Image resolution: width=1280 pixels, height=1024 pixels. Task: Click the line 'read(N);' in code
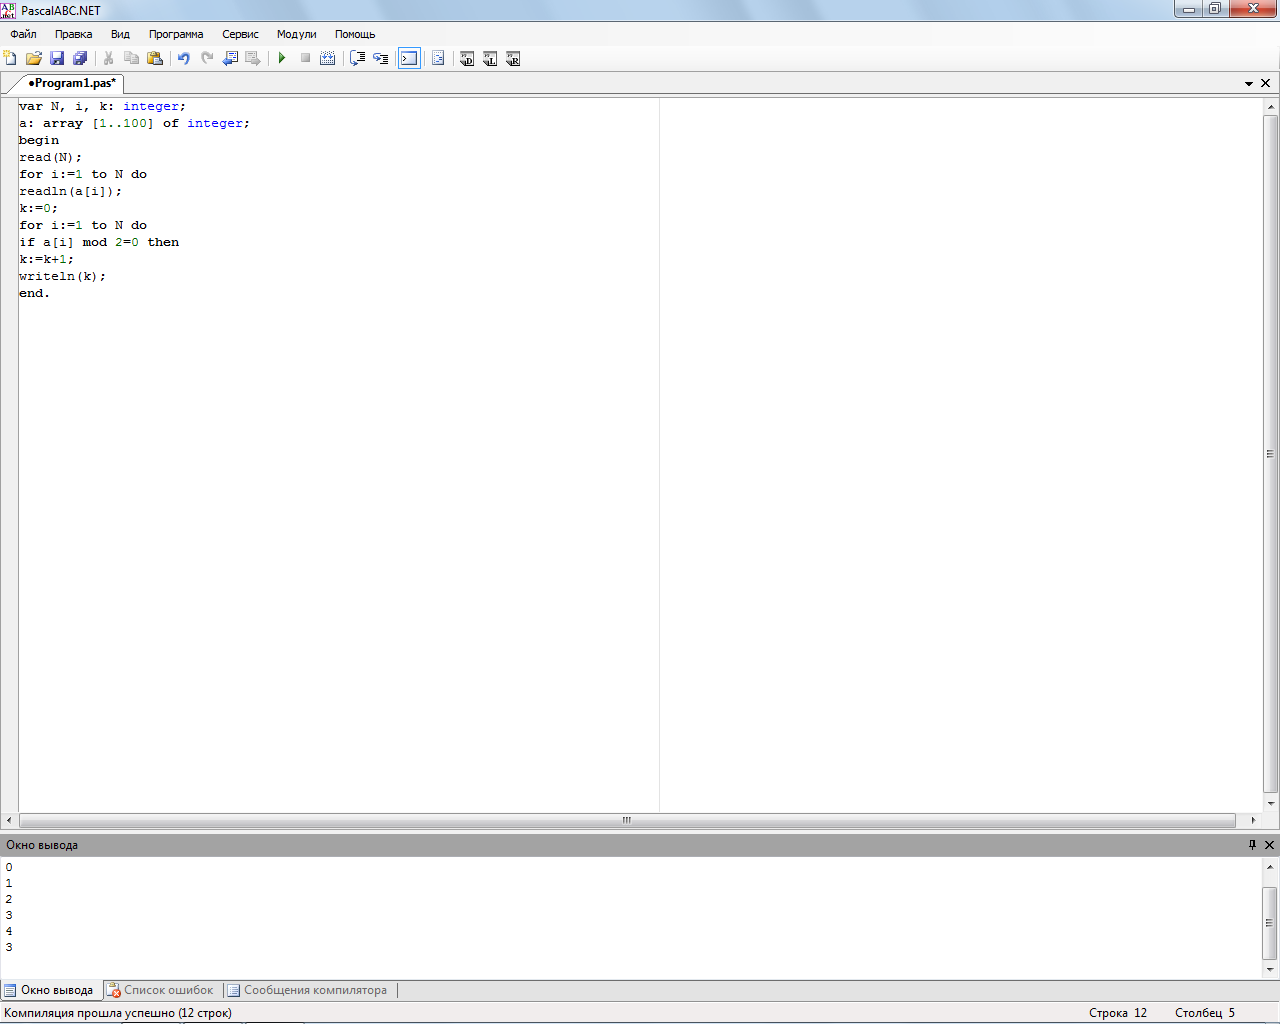click(x=50, y=157)
